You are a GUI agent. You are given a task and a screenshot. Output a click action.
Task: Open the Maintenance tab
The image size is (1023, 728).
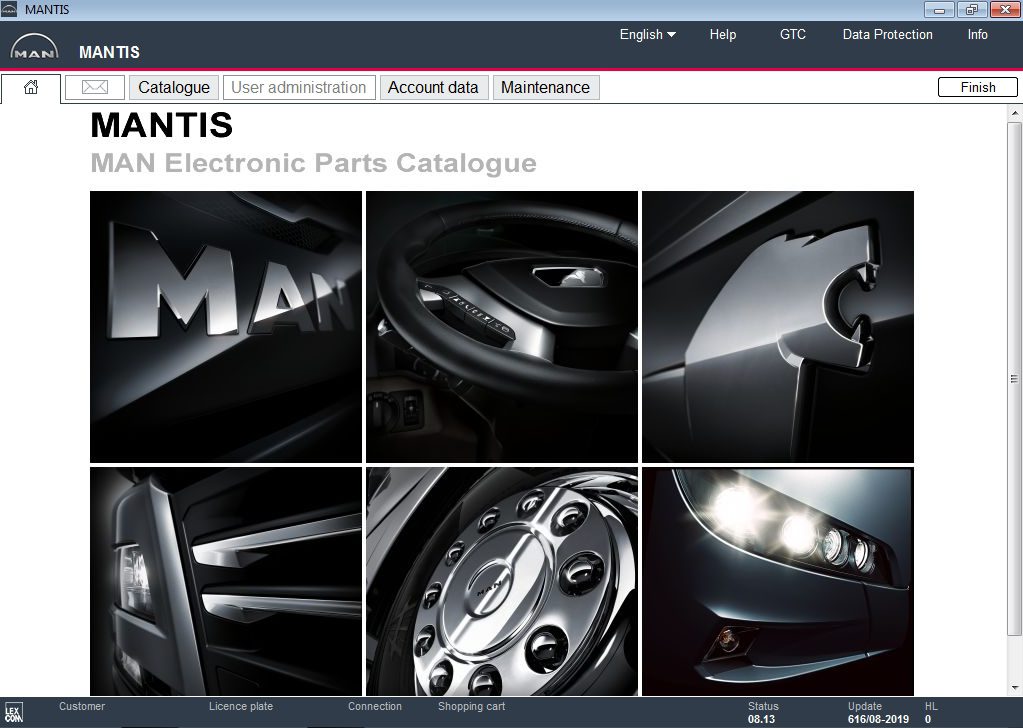click(545, 87)
